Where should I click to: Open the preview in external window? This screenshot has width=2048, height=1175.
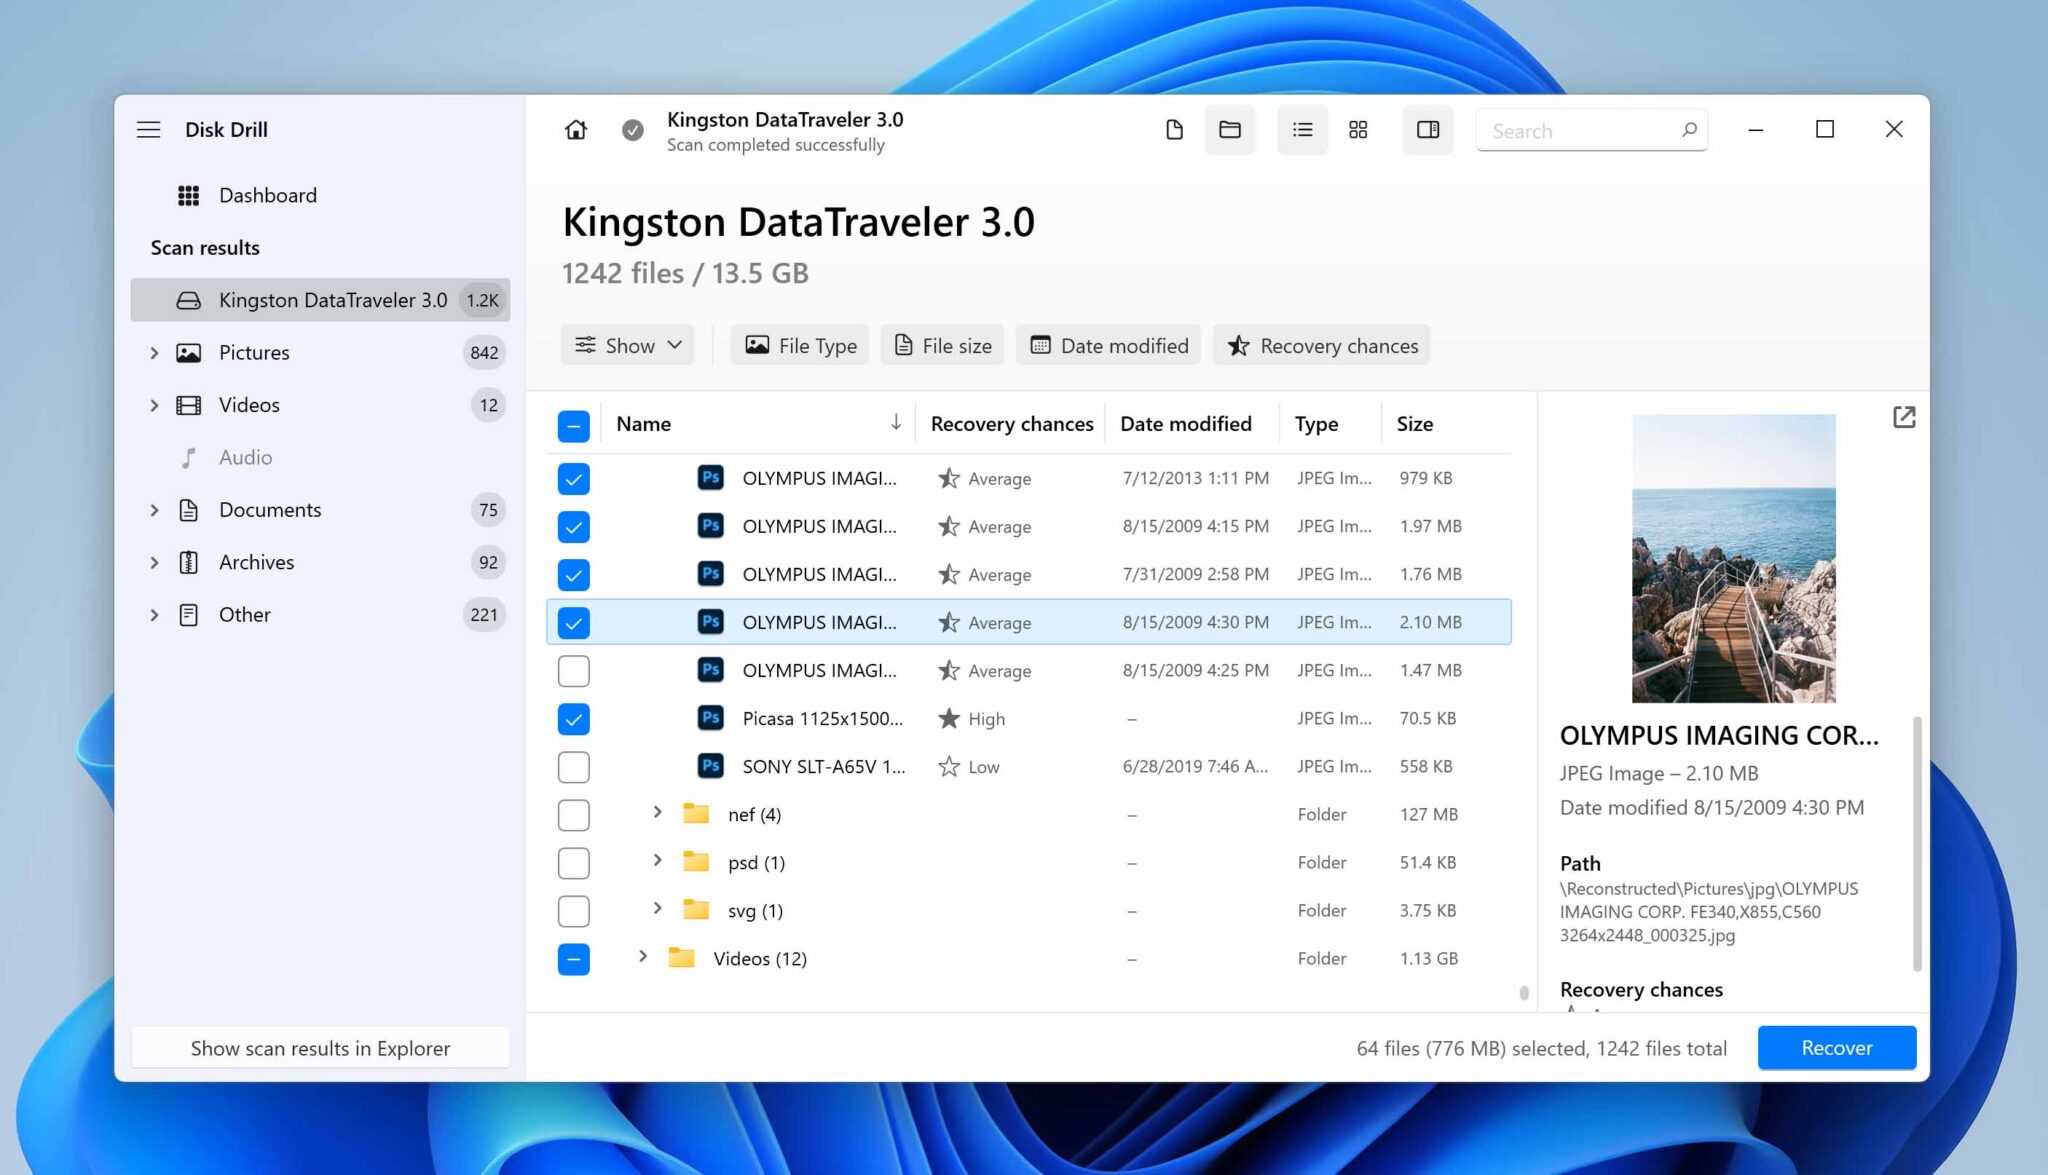(x=1903, y=416)
